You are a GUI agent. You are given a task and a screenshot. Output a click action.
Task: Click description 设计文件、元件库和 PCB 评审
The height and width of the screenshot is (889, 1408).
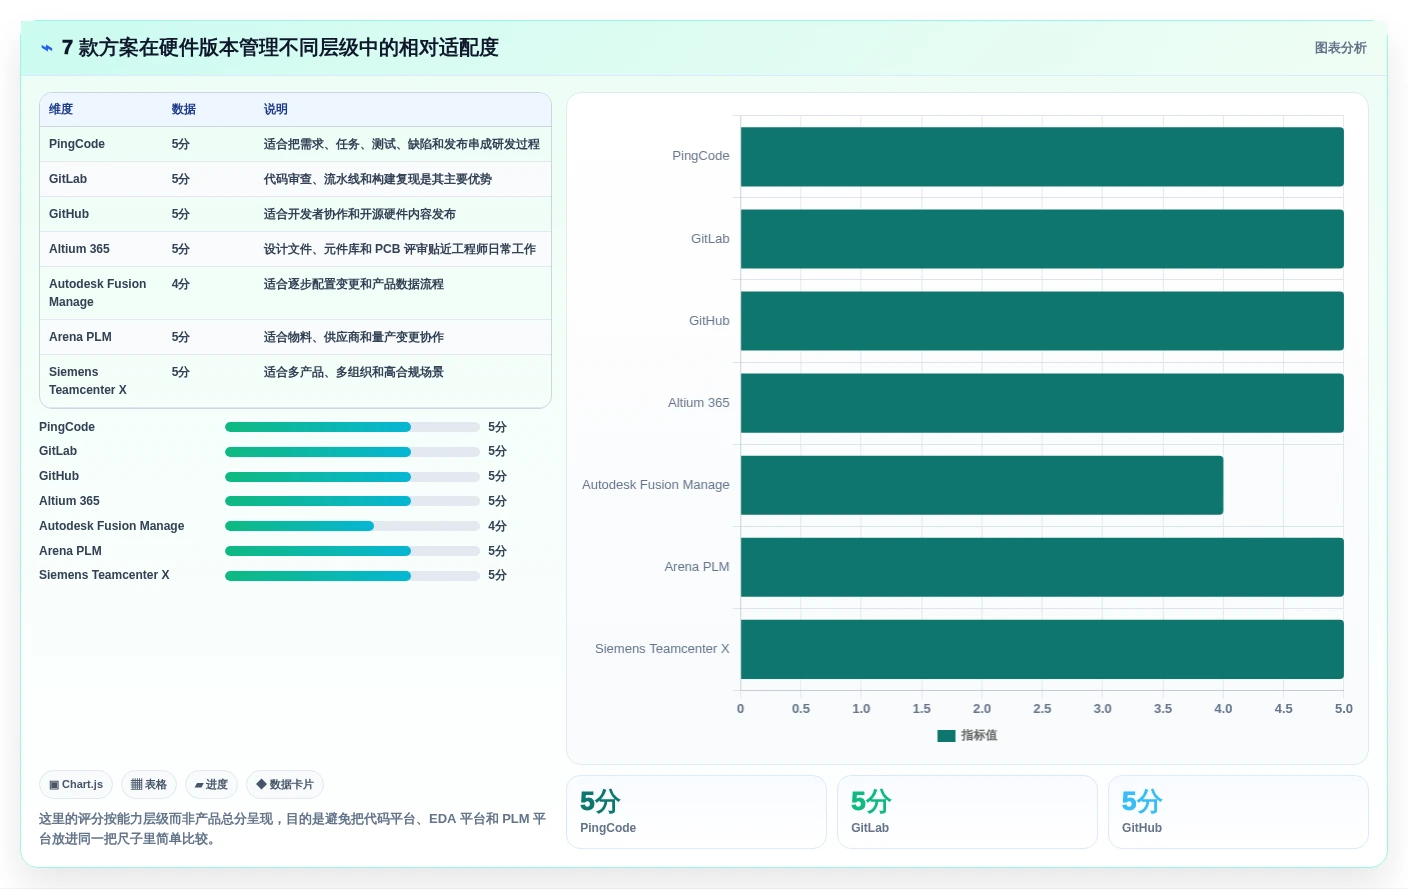[399, 249]
